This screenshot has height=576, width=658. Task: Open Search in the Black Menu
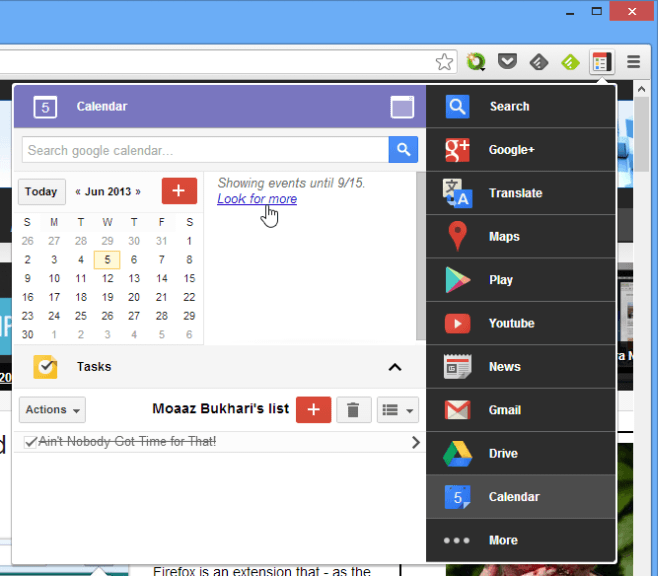tap(521, 107)
